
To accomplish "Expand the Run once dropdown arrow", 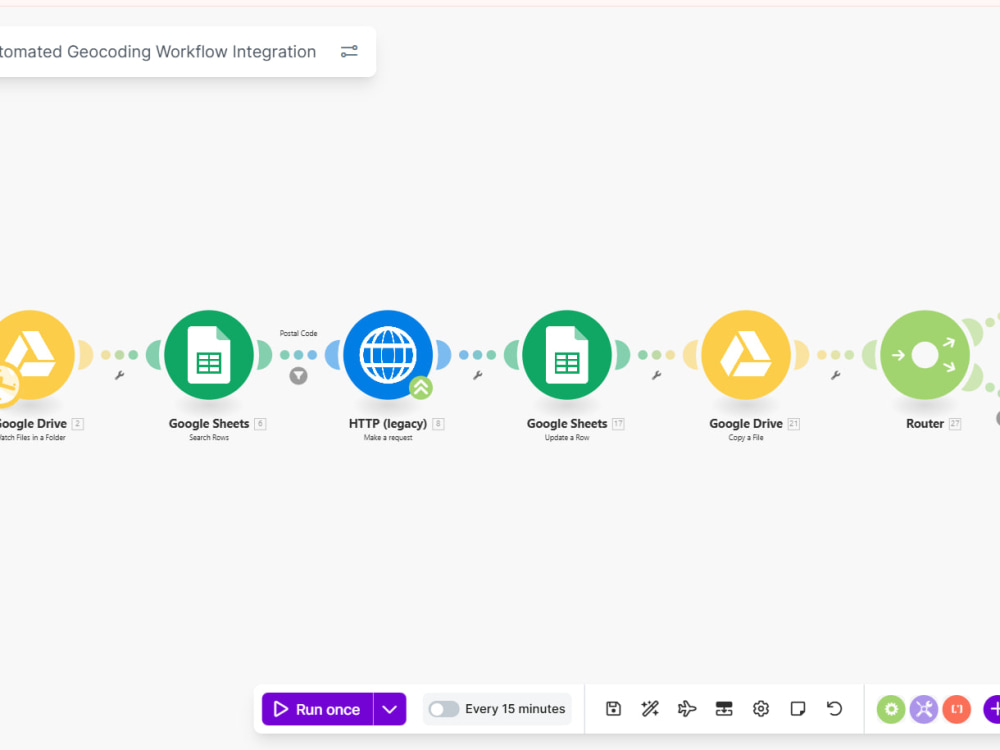I will (390, 709).
